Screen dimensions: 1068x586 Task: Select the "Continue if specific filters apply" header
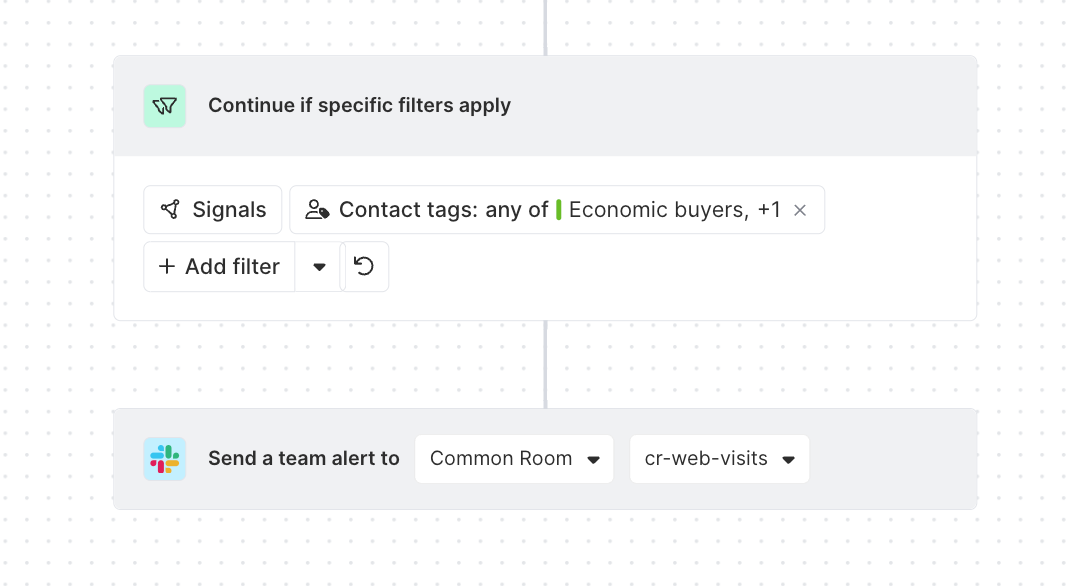point(359,106)
